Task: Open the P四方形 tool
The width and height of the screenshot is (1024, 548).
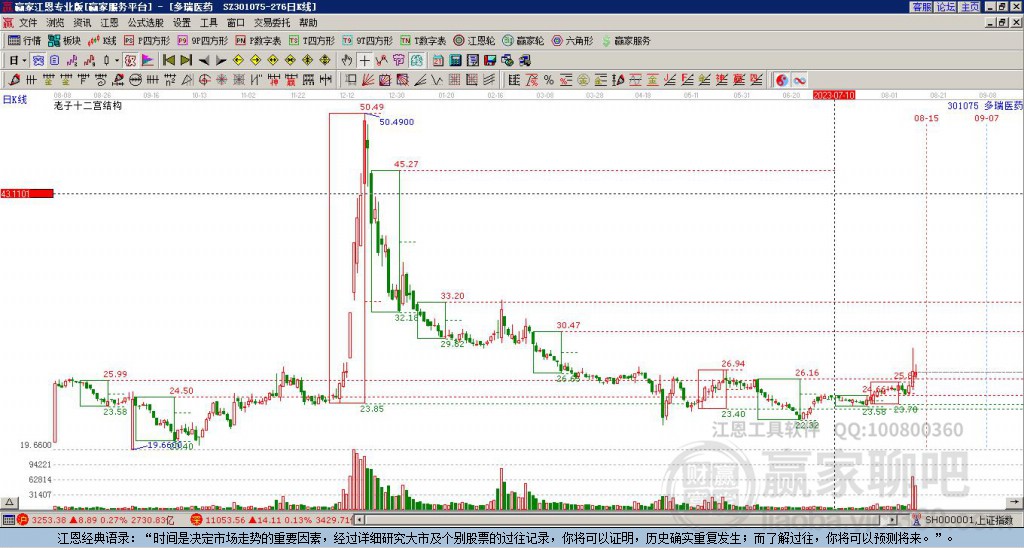Action: [x=147, y=40]
